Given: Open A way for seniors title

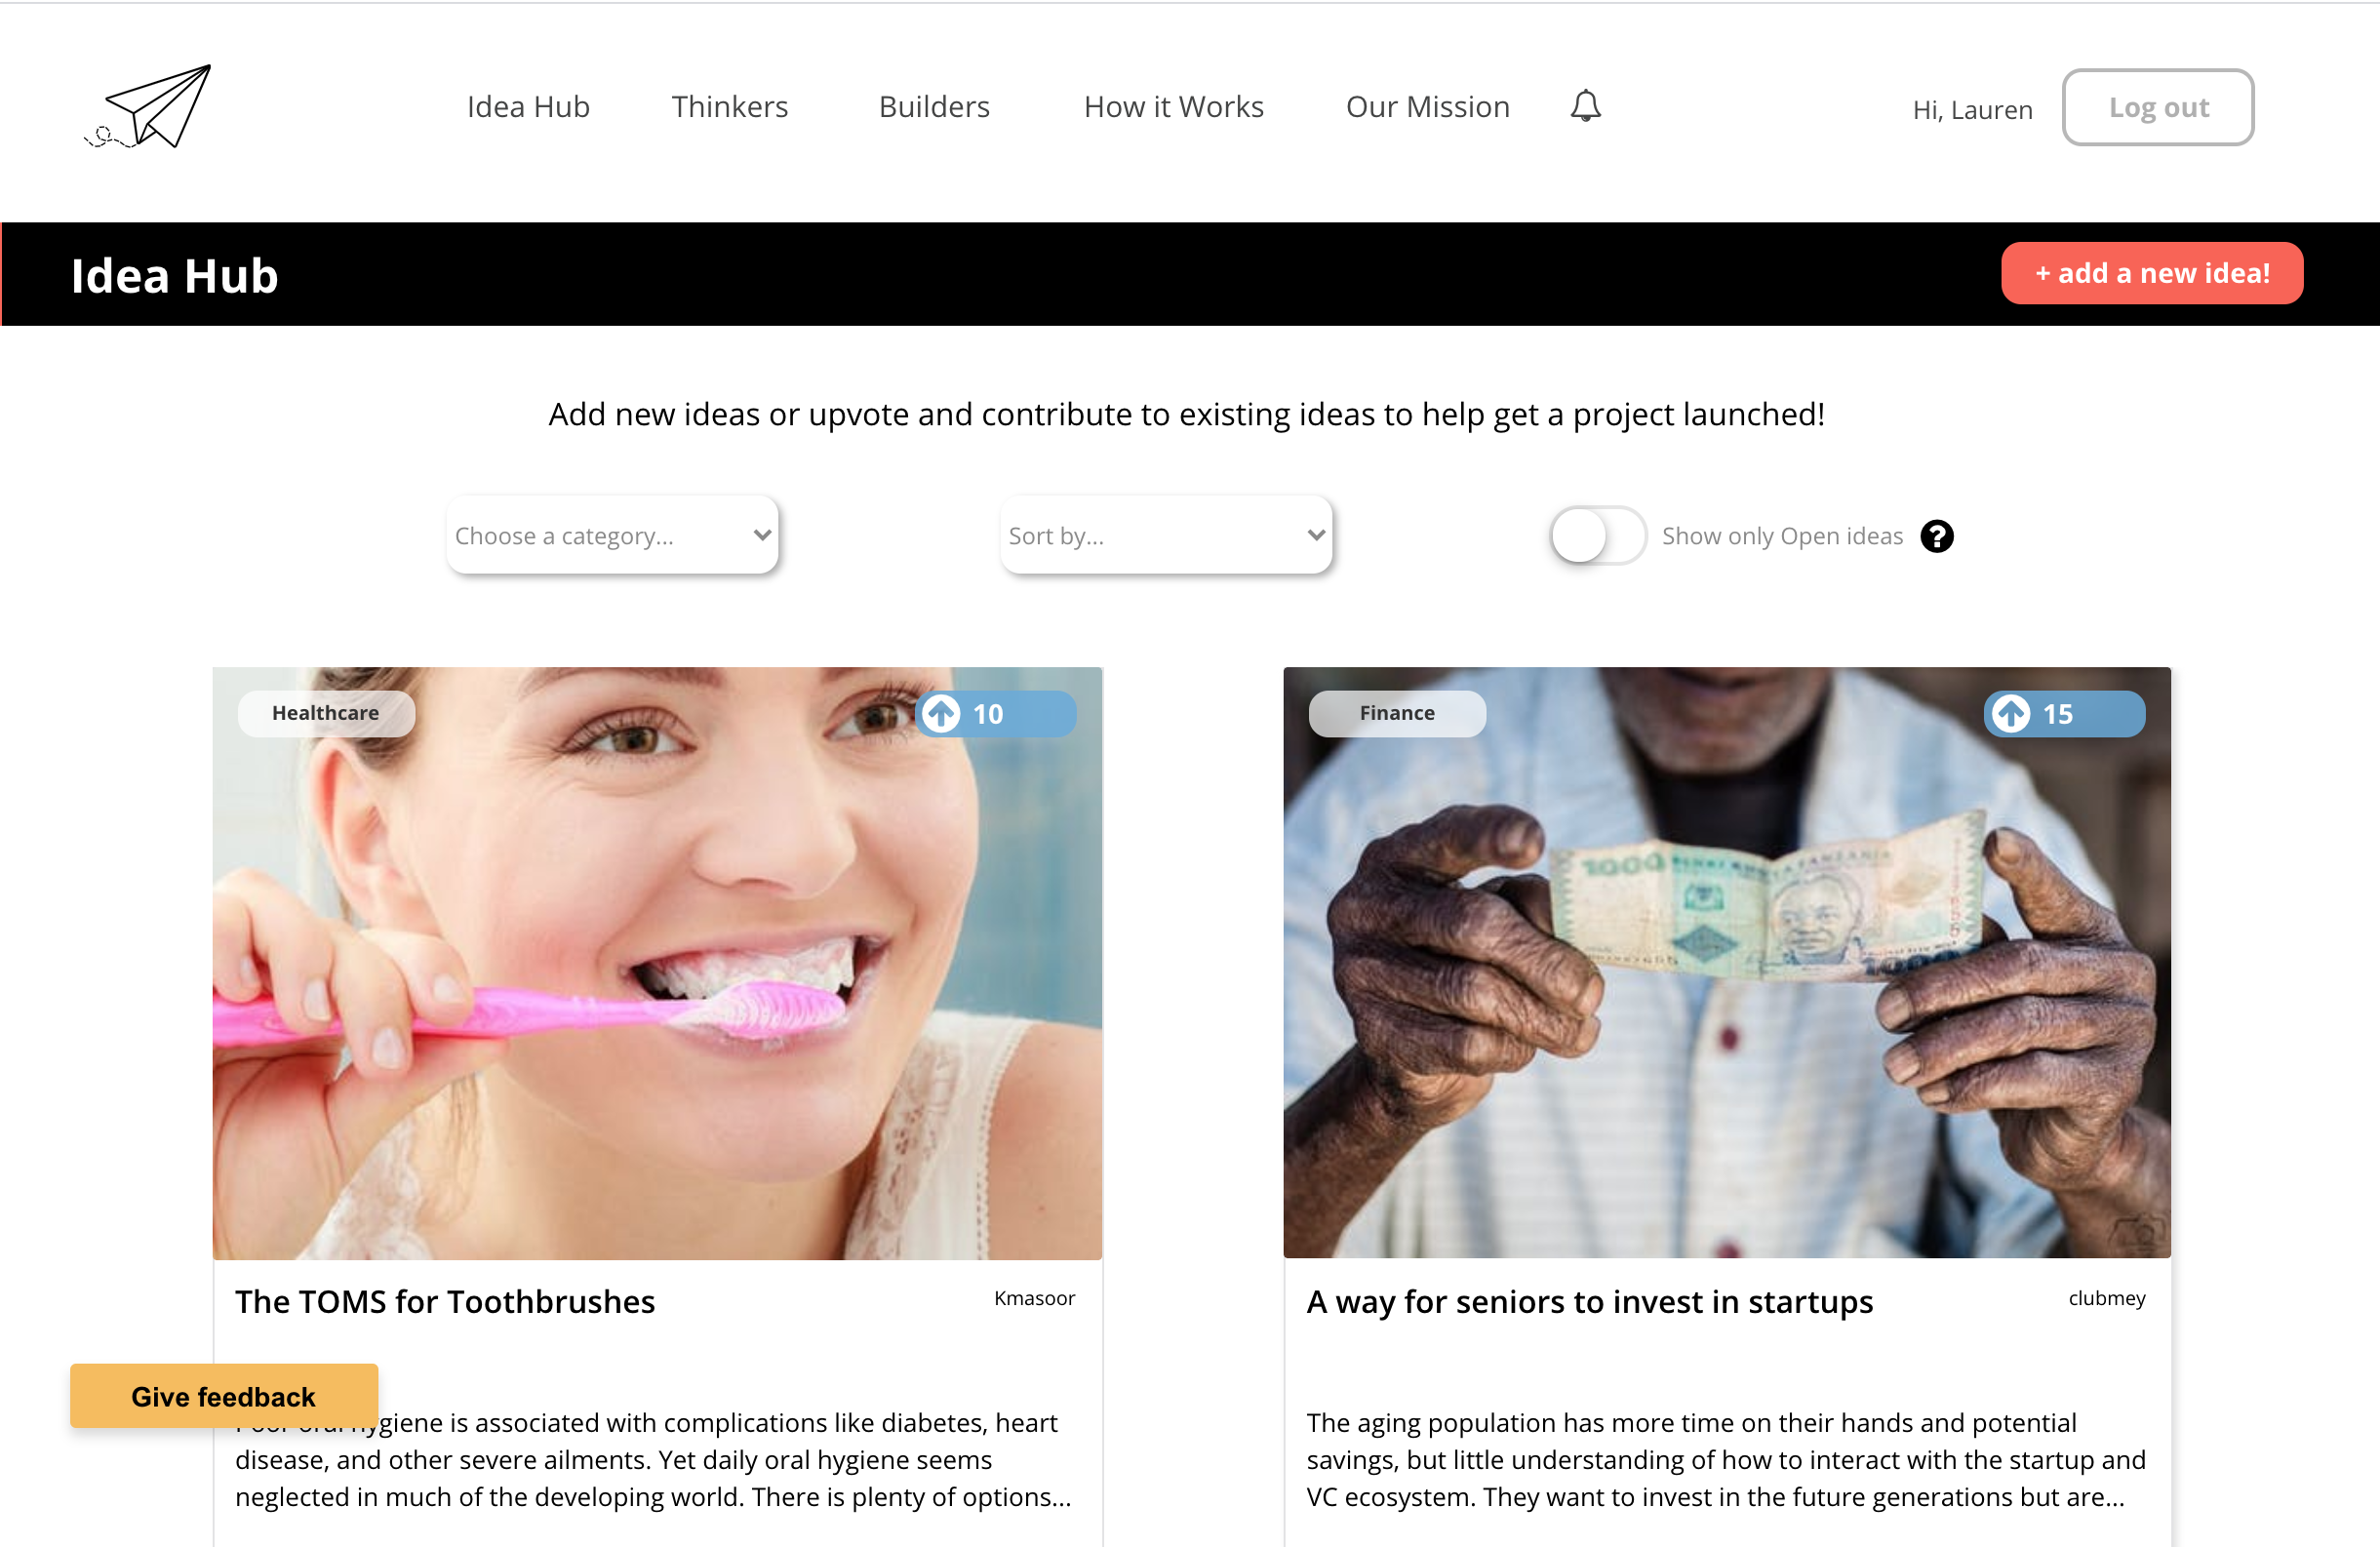Looking at the screenshot, I should point(1589,1301).
